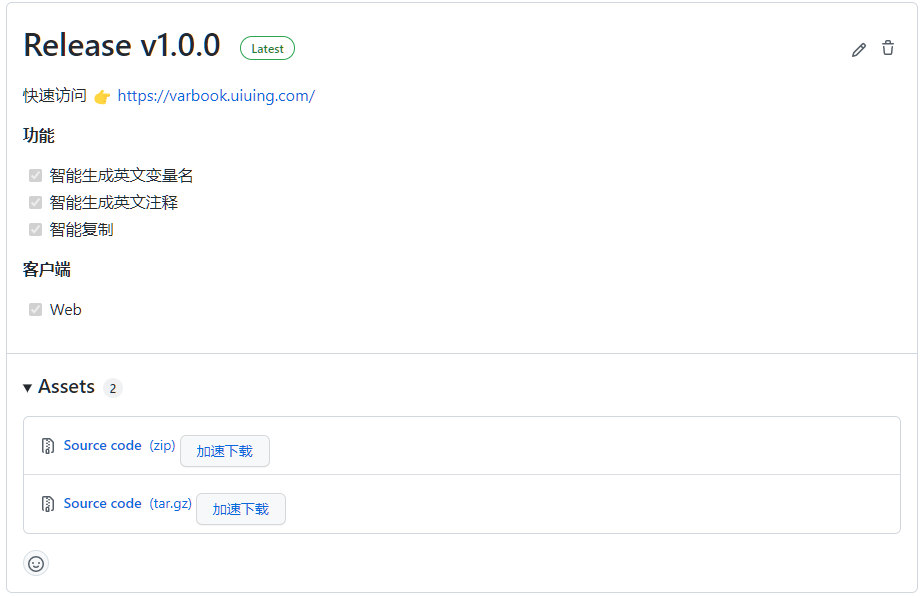The width and height of the screenshot is (922, 596).
Task: Toggle the 智能复制 checkbox
Action: pos(35,229)
